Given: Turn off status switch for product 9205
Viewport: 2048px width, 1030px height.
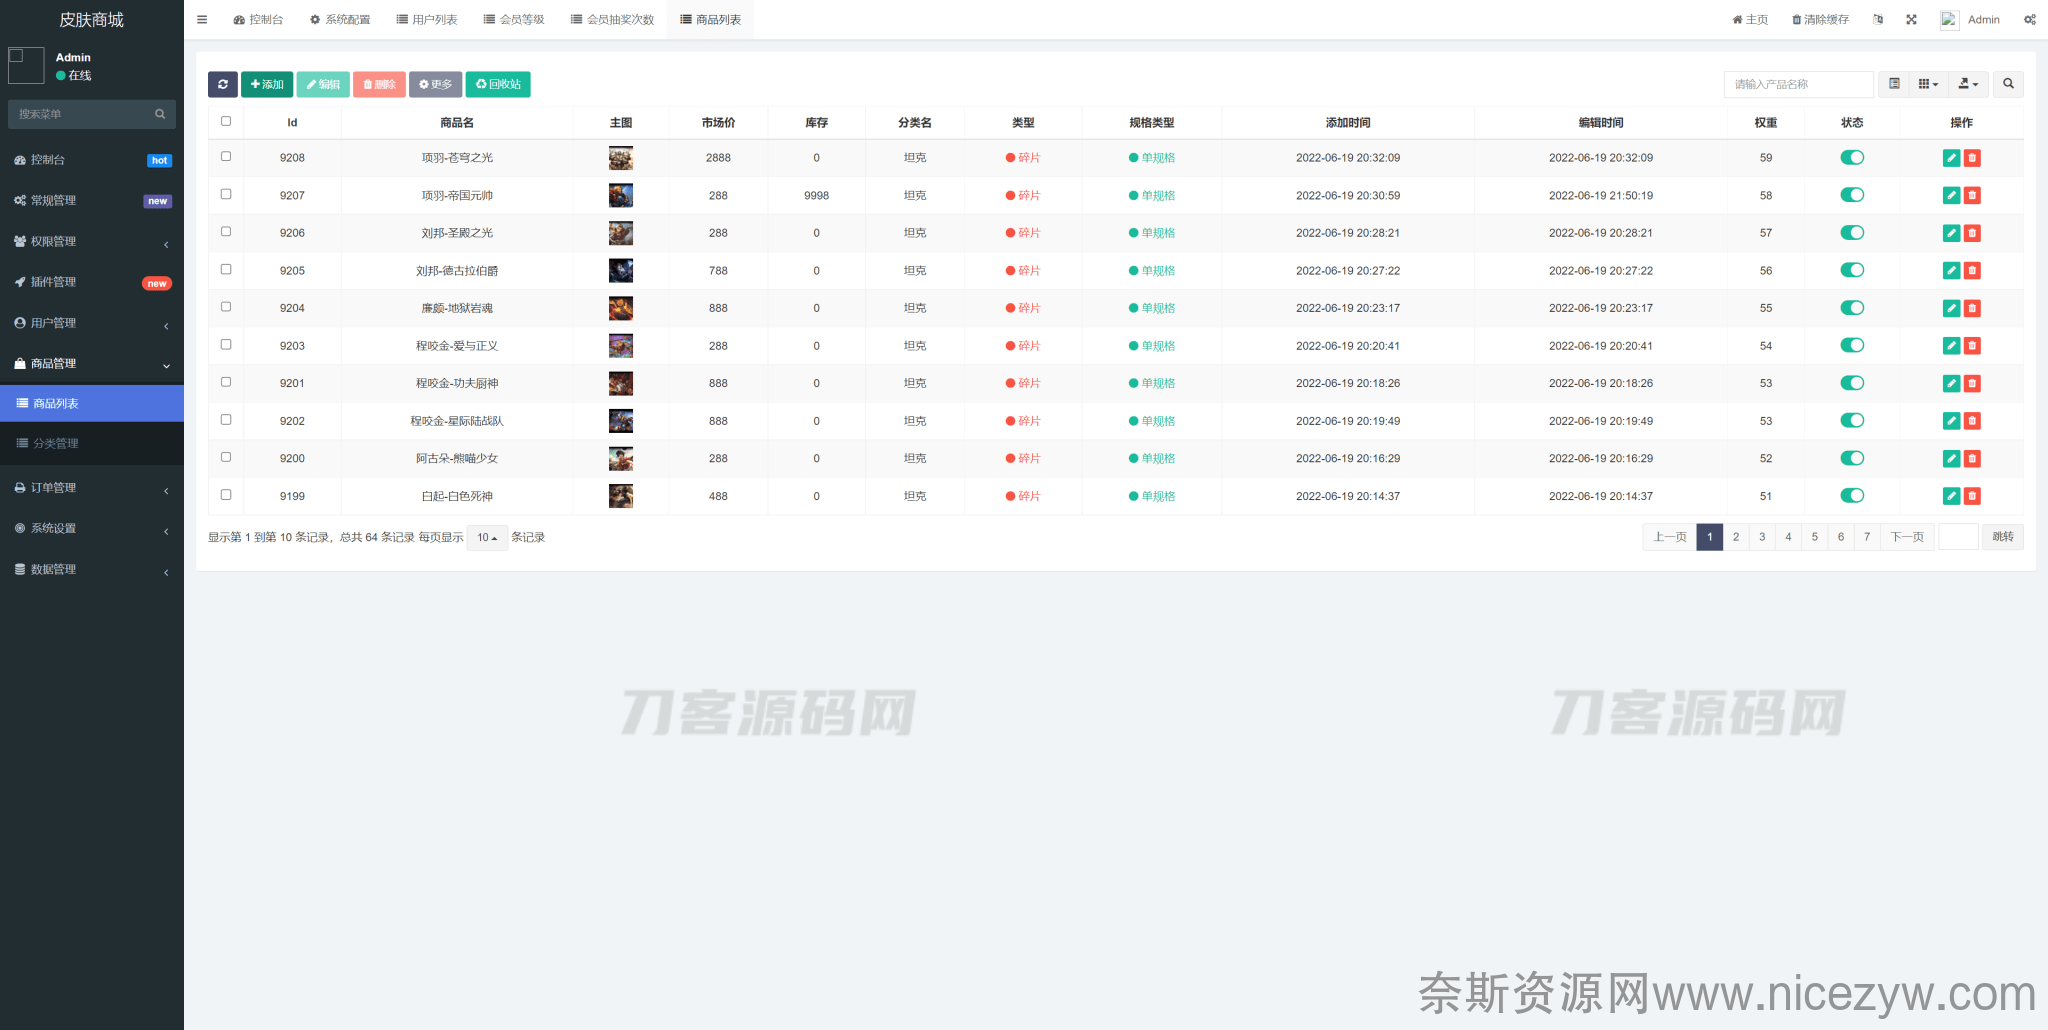Looking at the screenshot, I should point(1852,270).
